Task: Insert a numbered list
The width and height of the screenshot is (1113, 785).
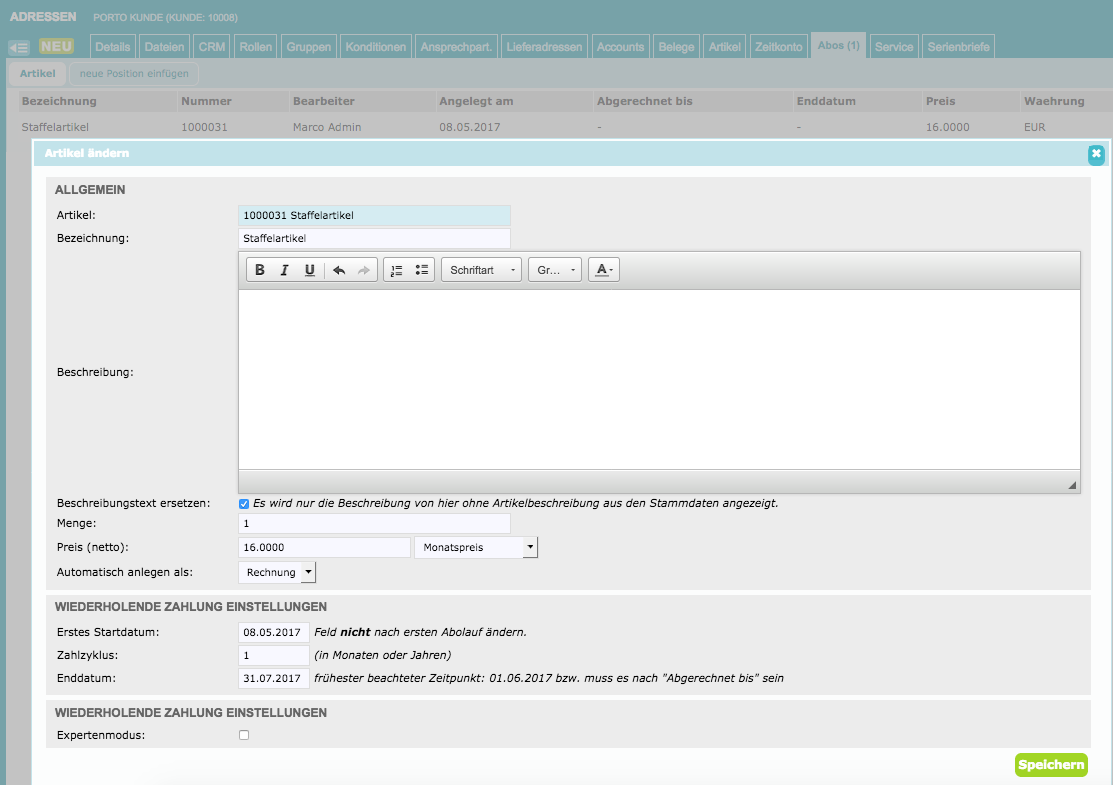Action: [x=396, y=270]
